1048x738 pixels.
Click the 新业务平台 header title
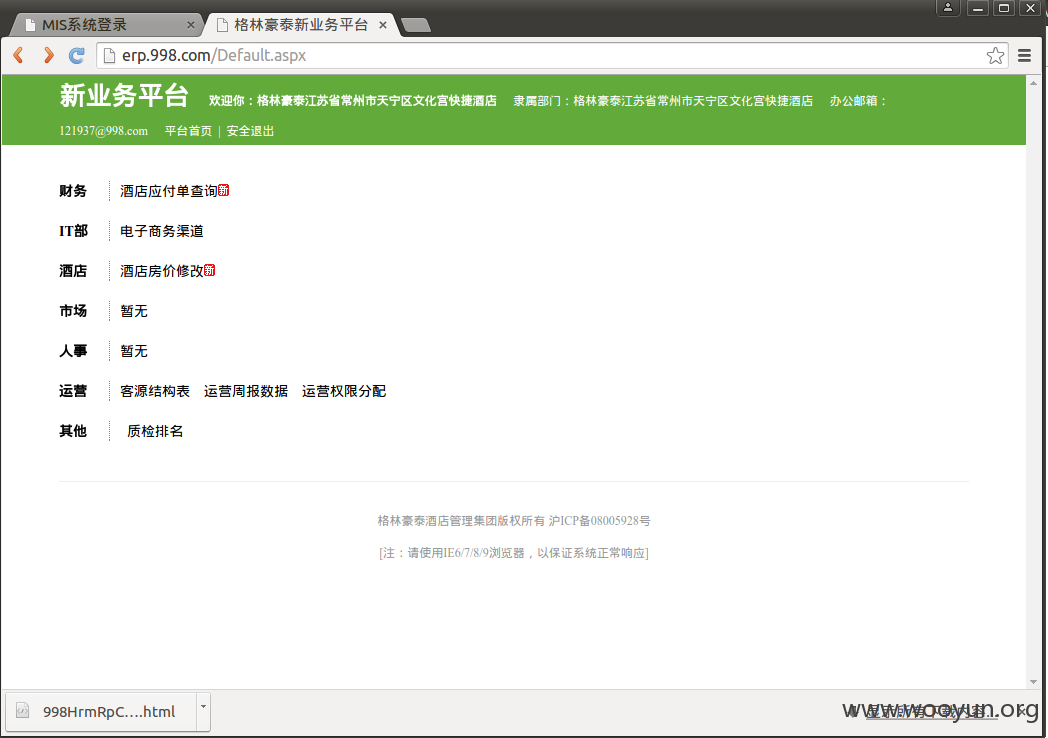coord(124,96)
